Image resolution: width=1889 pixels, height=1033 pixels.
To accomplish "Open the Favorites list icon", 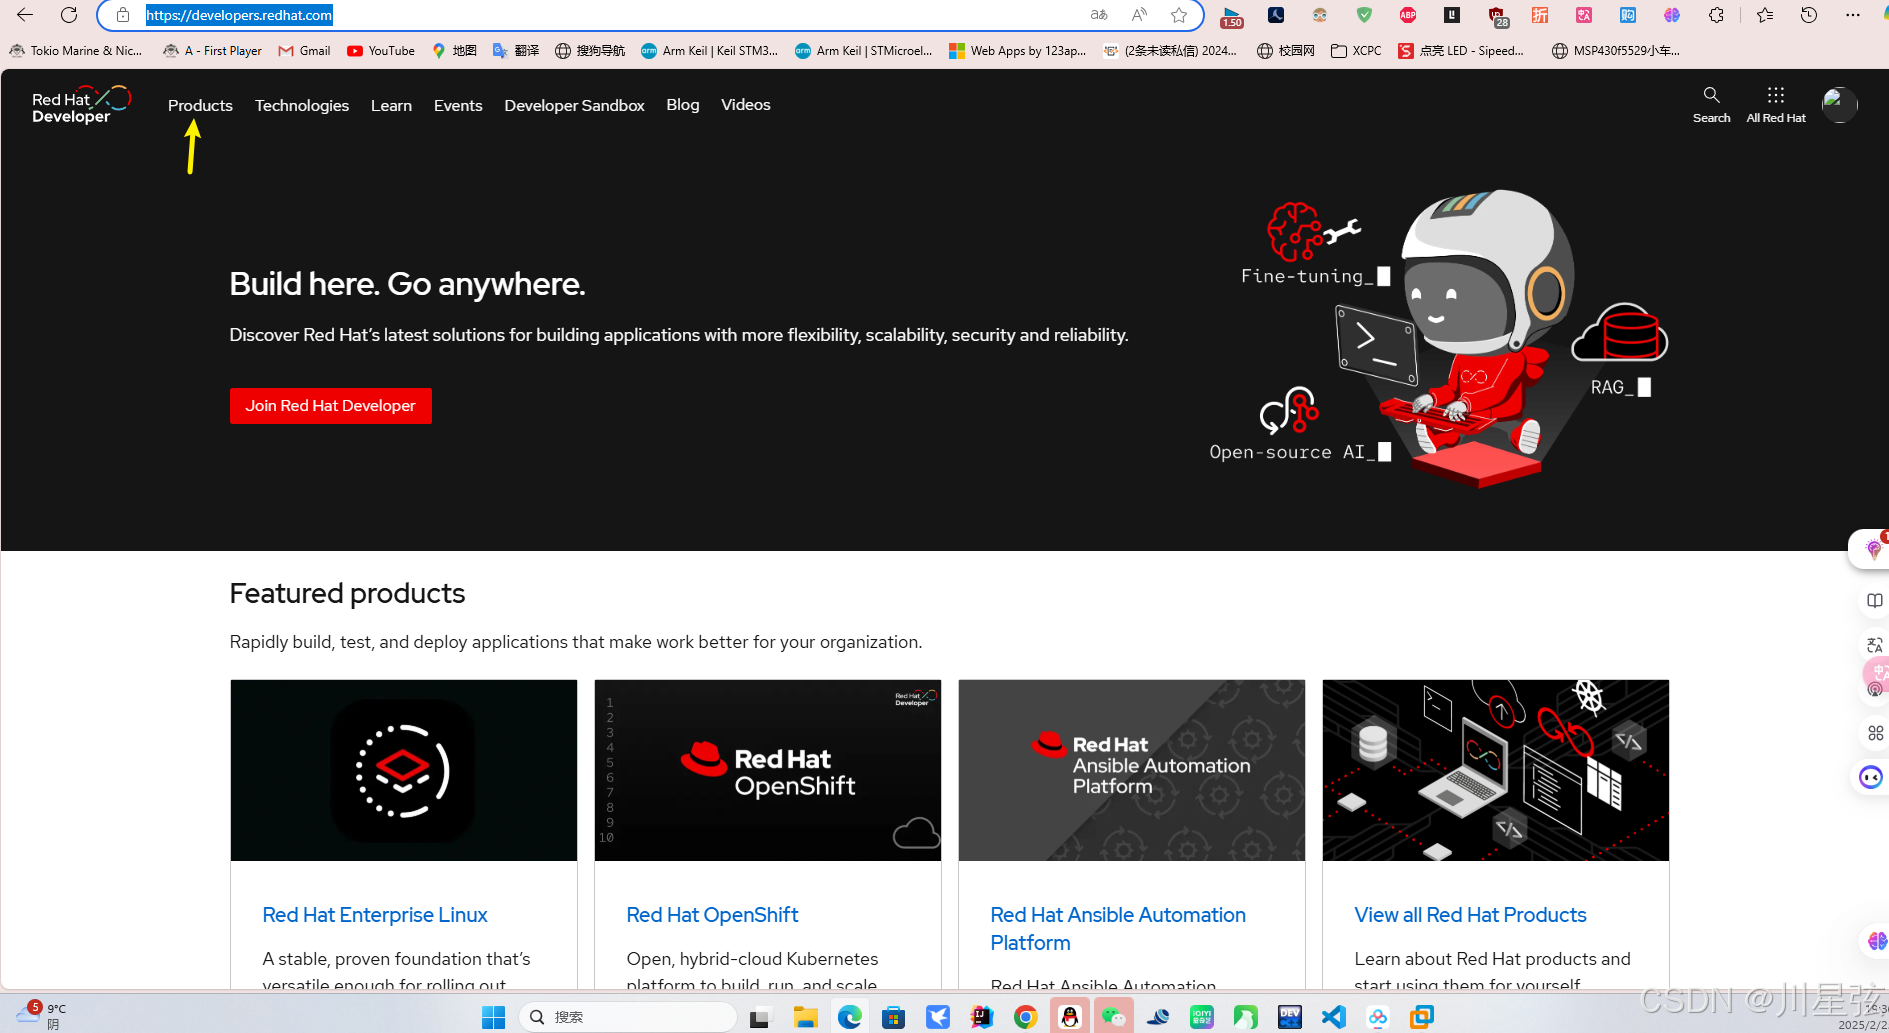I will (x=1765, y=15).
